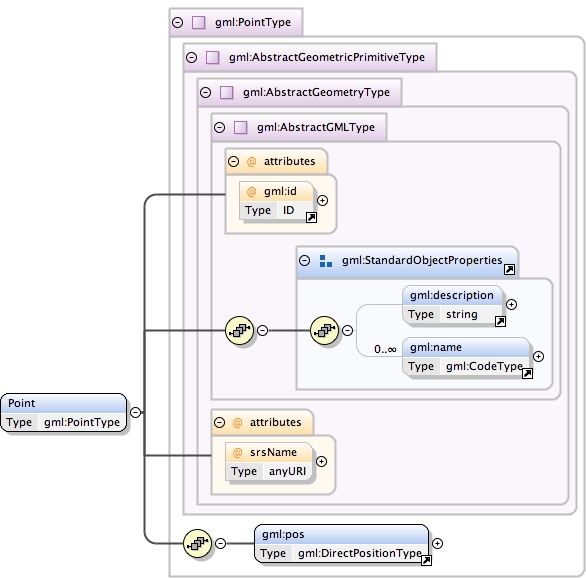Viewport: 586px width, 578px height.
Task: Click gml:StandardObjectProperties label
Action: 422,260
